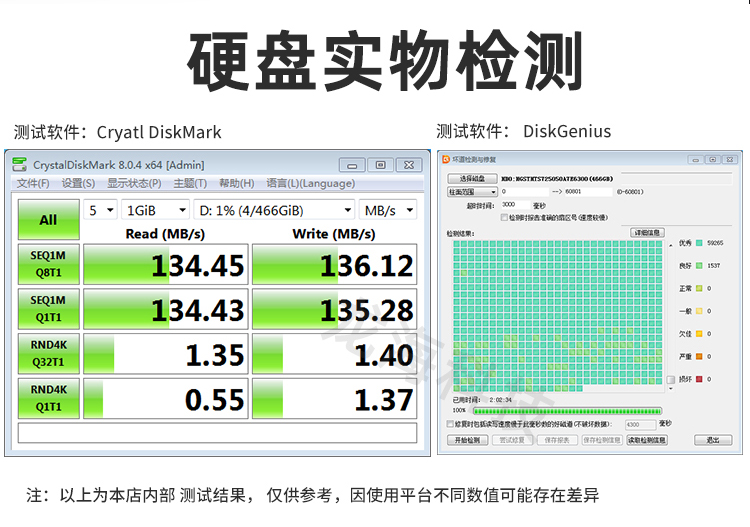Click the CrystalDiskMark title bar app icon

[20, 165]
